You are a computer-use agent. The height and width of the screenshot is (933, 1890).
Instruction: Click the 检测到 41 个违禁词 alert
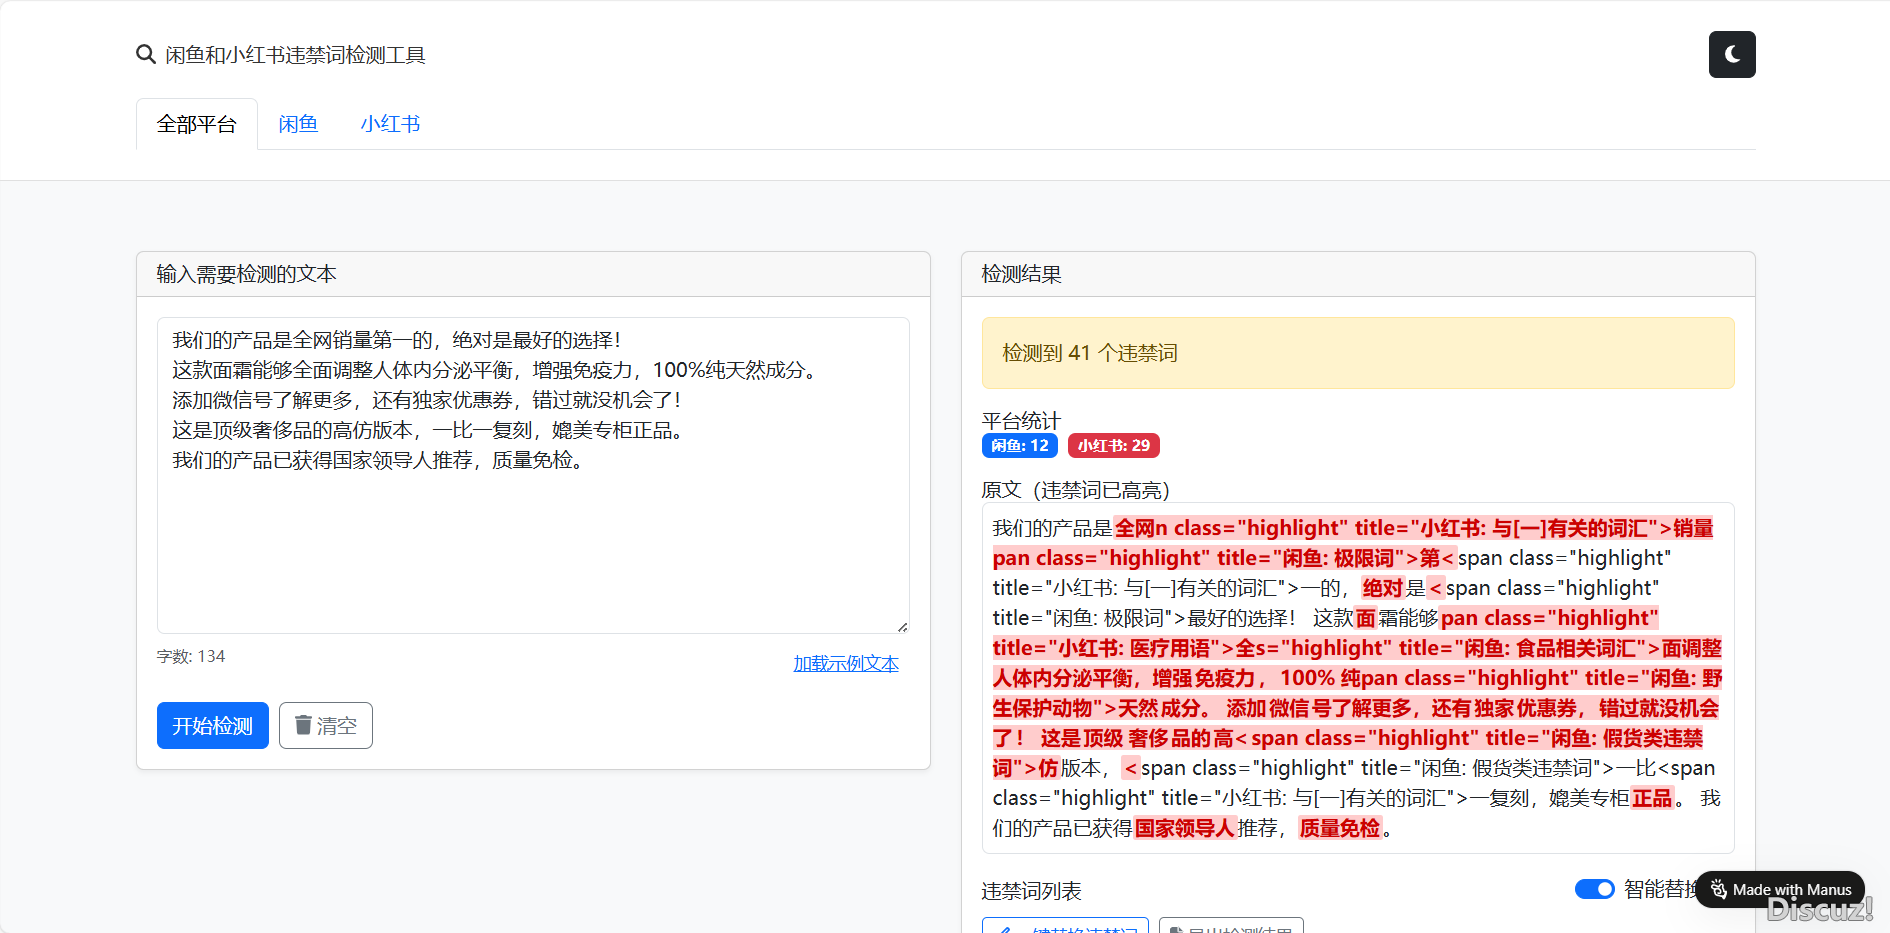tap(1358, 353)
